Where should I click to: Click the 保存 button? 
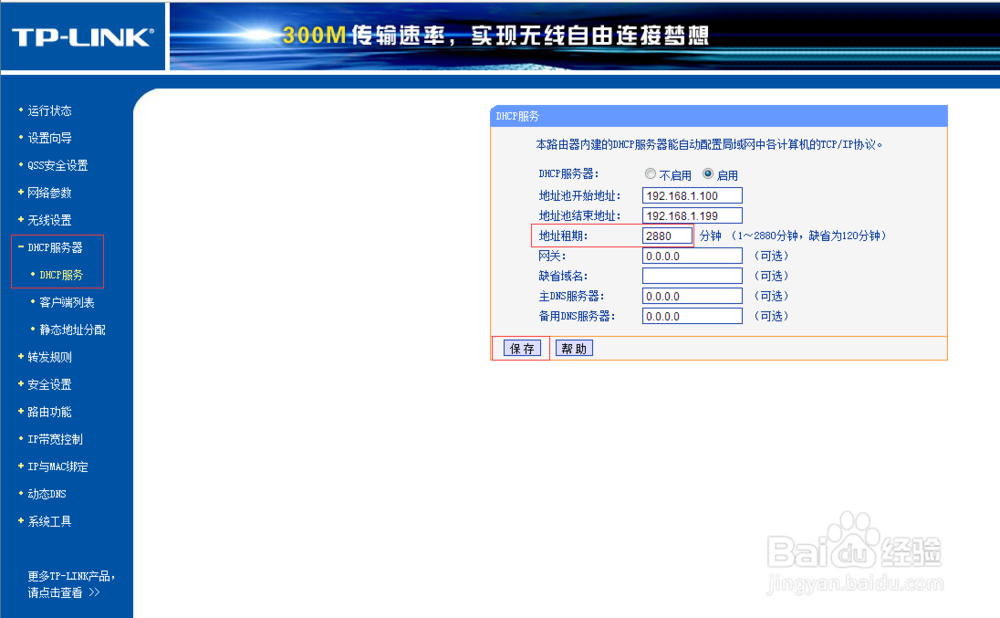pos(520,347)
